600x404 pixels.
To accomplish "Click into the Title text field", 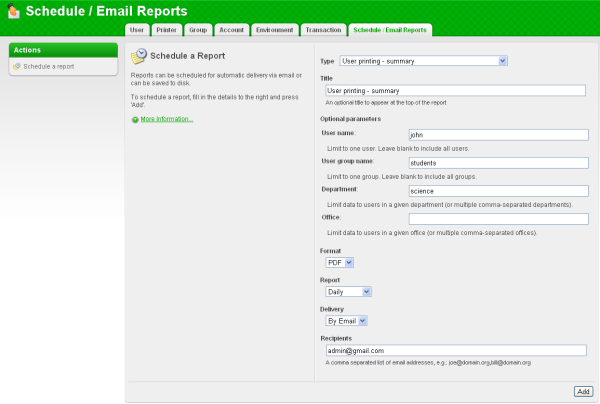I will (x=455, y=91).
